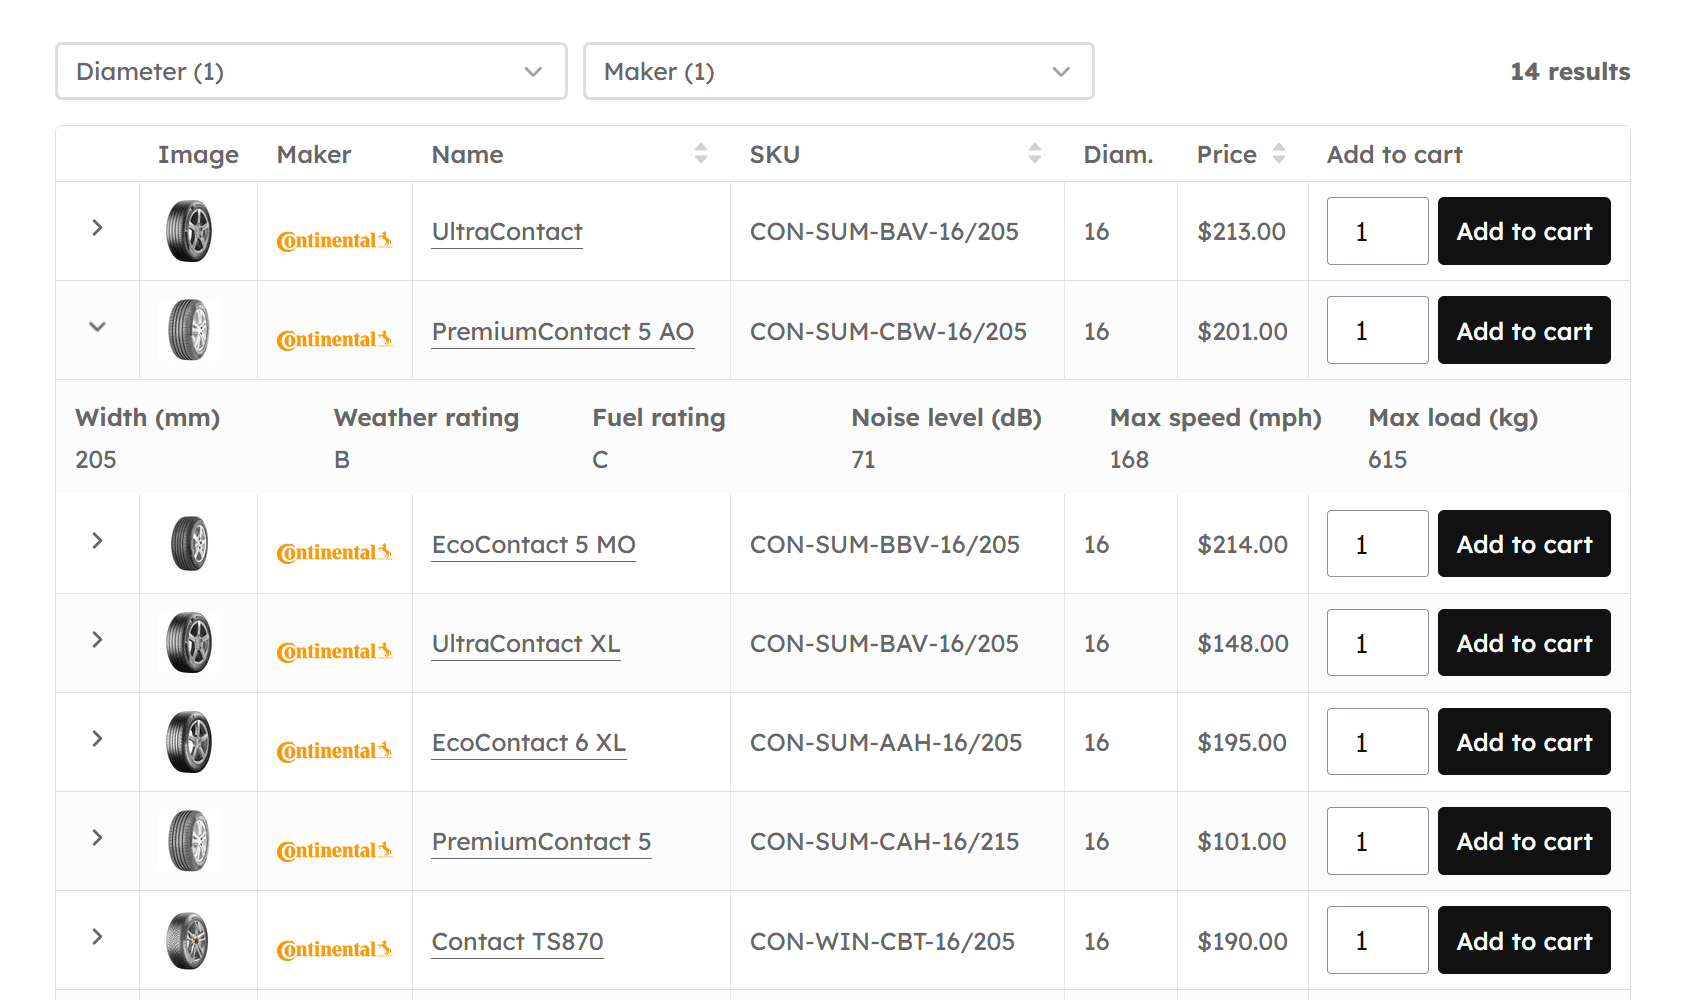1688x1000 pixels.
Task: Expand the EcoContact 5 MO row
Action: (x=96, y=541)
